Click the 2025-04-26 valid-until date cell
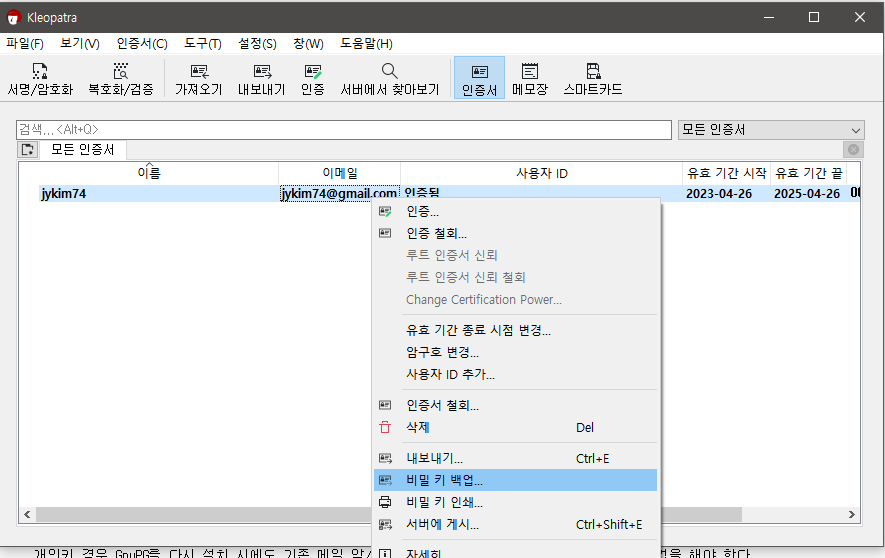885x558 pixels. tap(807, 194)
